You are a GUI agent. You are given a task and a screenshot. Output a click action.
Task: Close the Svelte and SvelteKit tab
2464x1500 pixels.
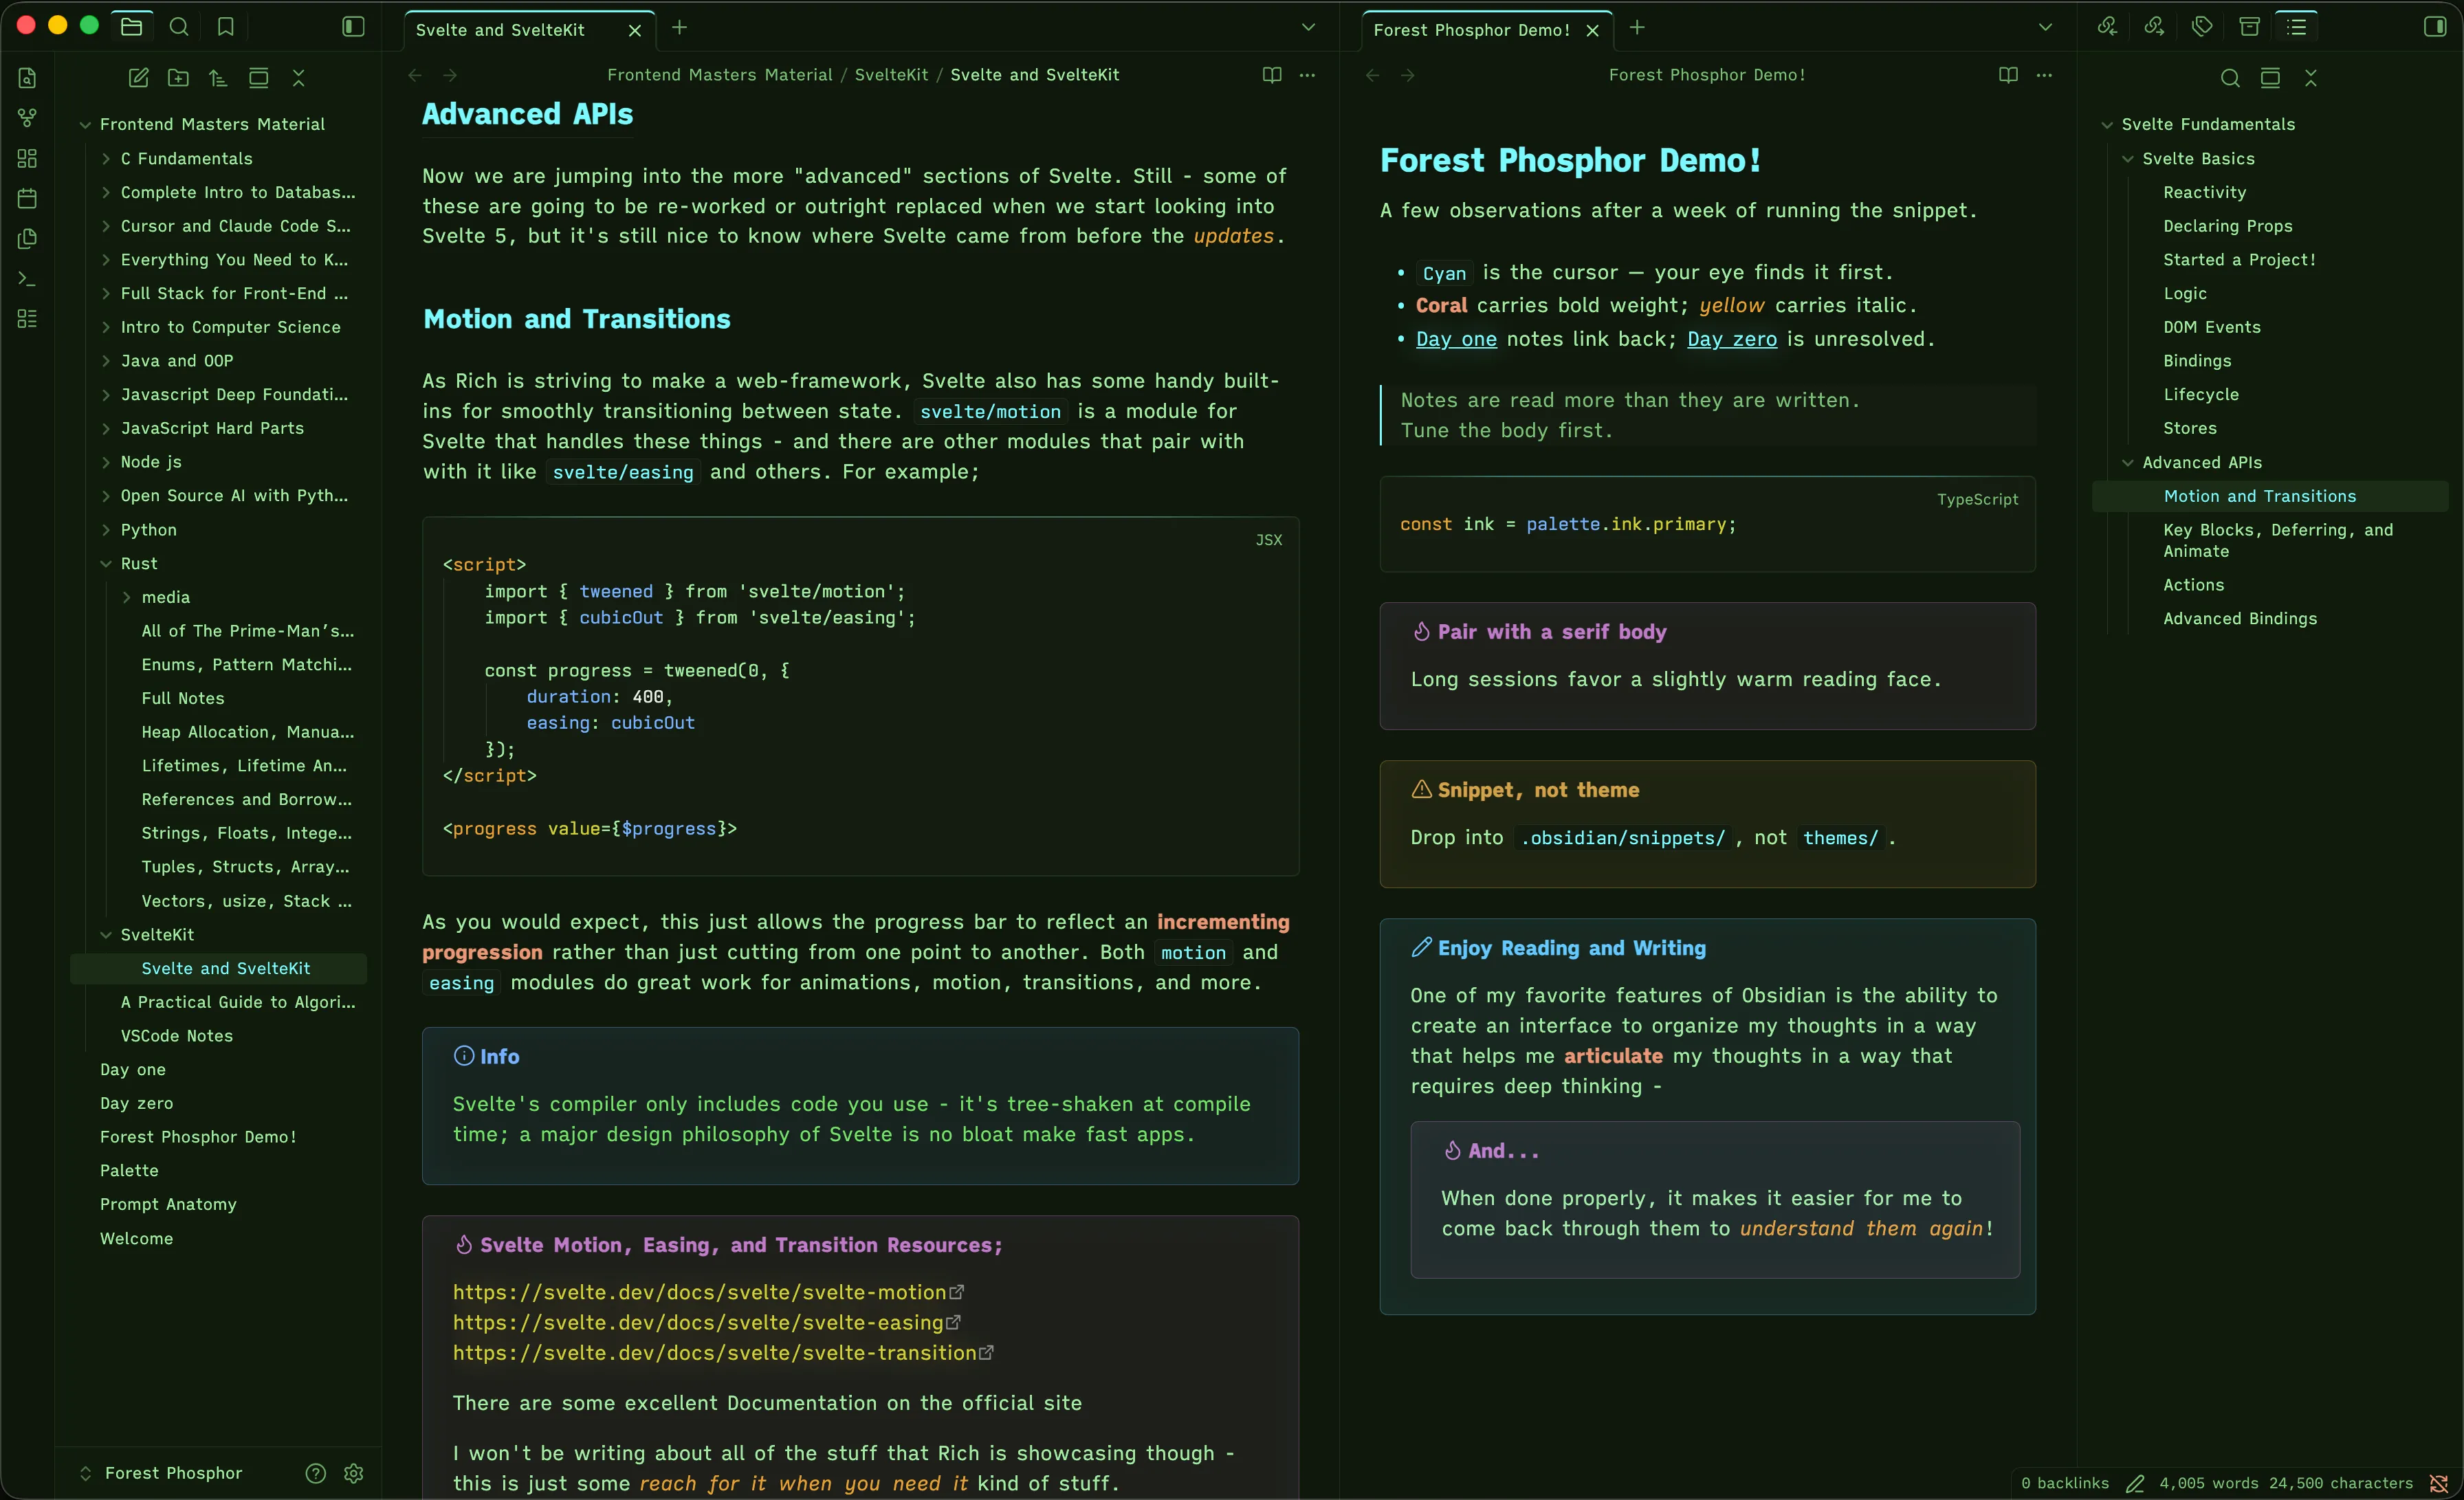(634, 30)
